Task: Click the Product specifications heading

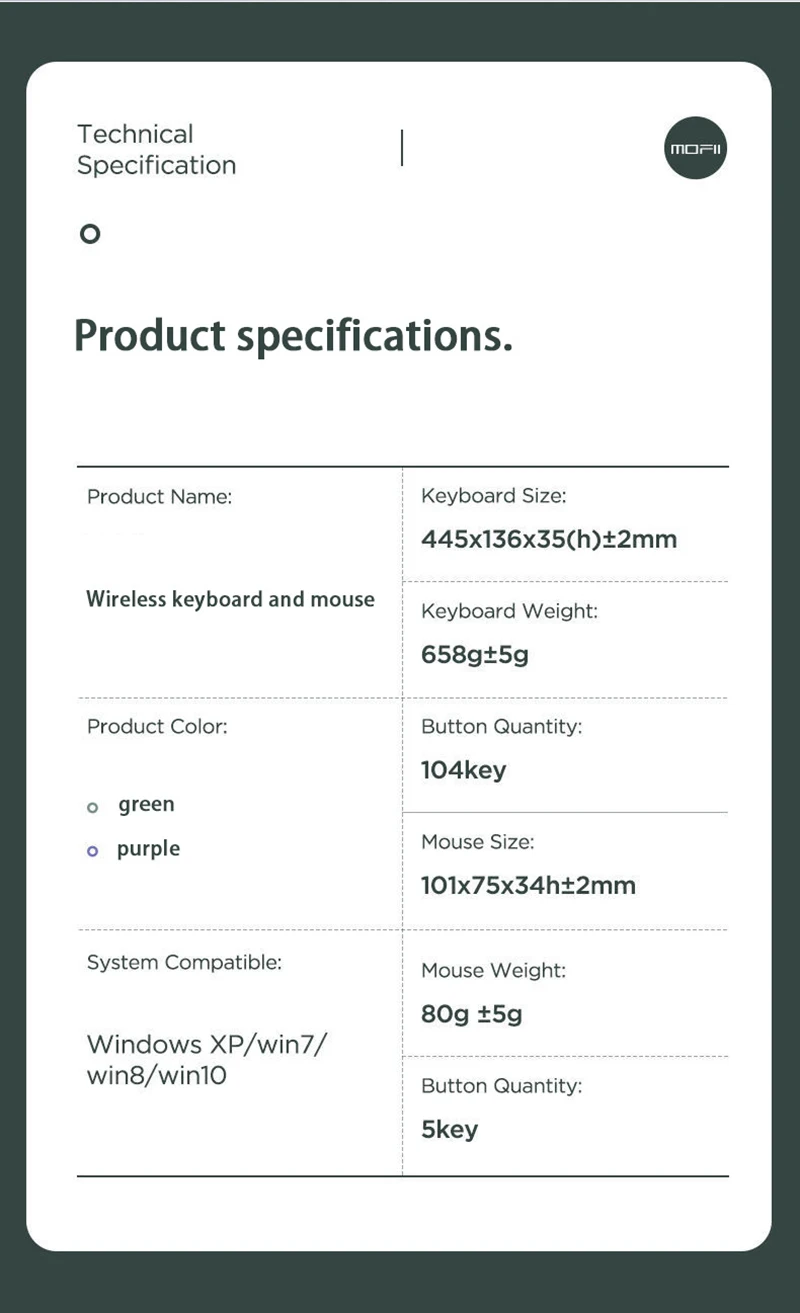Action: point(293,335)
